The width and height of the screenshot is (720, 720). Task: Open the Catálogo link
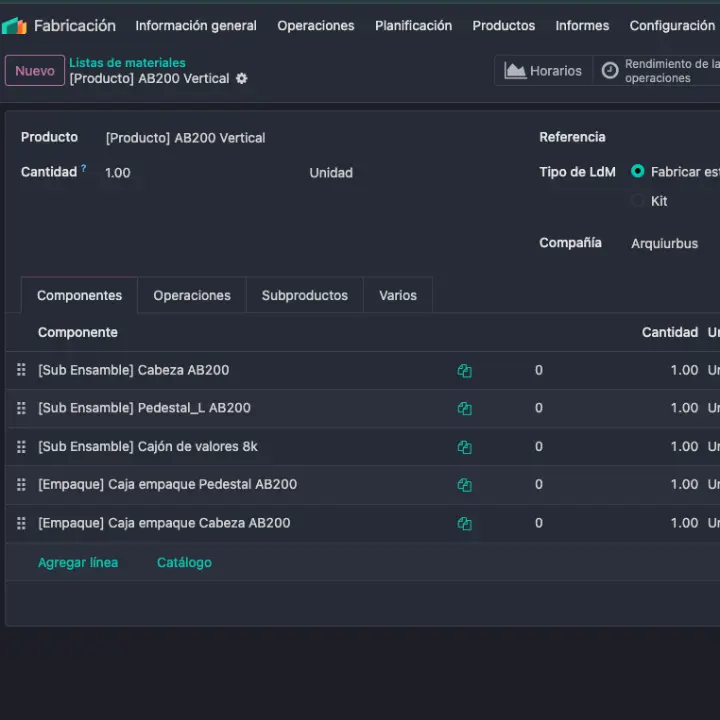point(184,563)
